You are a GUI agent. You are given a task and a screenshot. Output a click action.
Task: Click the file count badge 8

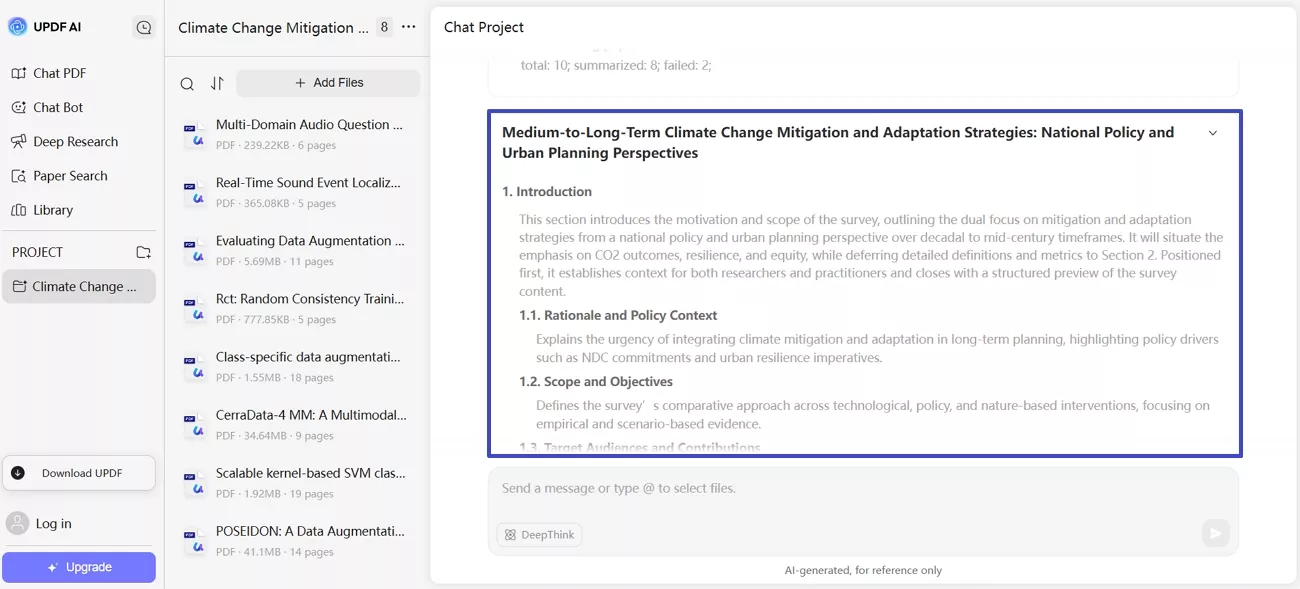click(x=384, y=28)
